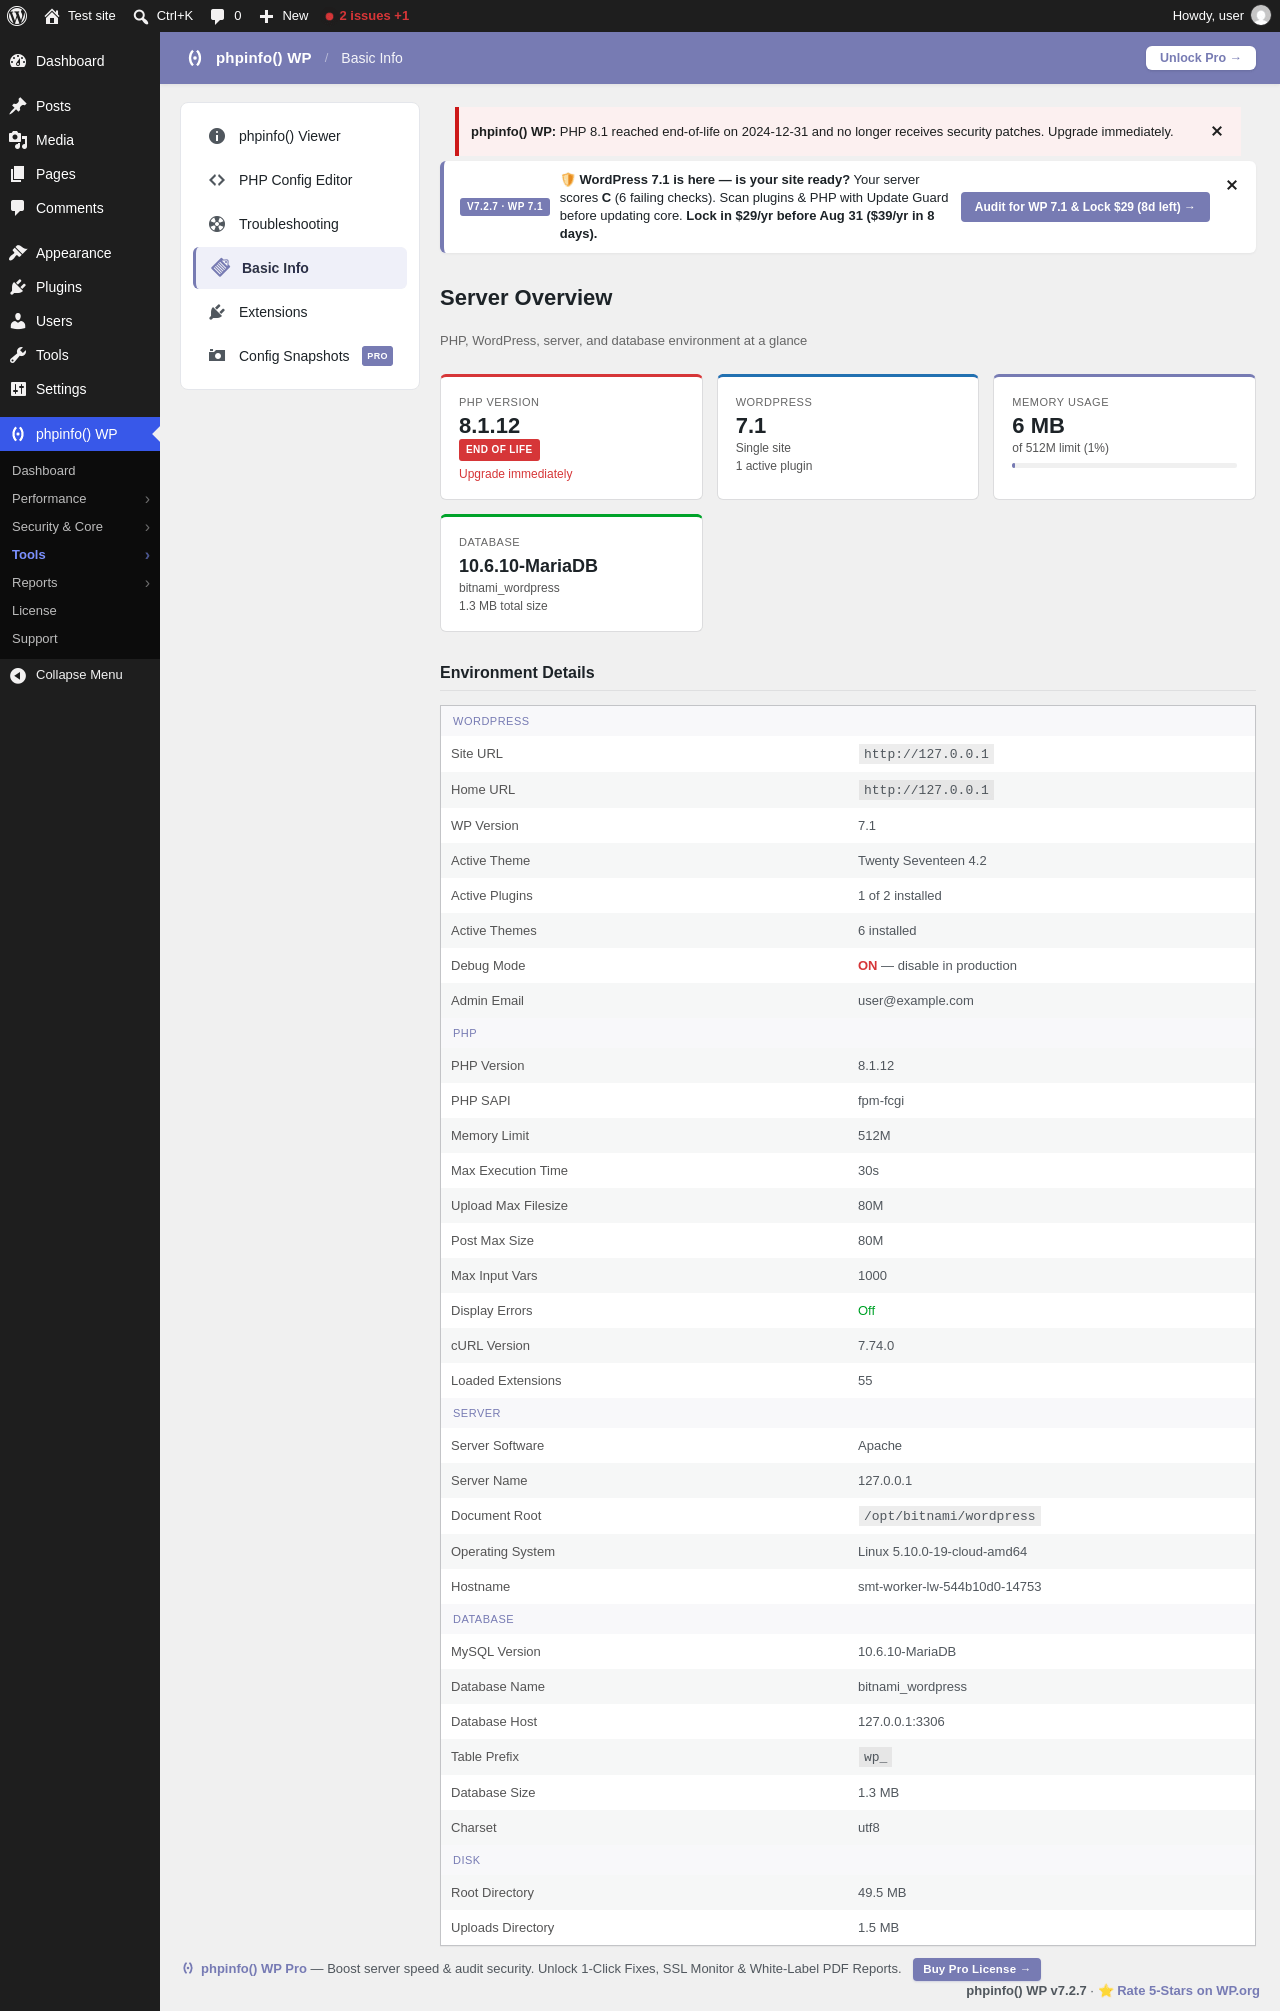Click the Active Theme Twenty Seventeen 4.2
Image resolution: width=1280 pixels, height=2011 pixels.
coord(922,861)
